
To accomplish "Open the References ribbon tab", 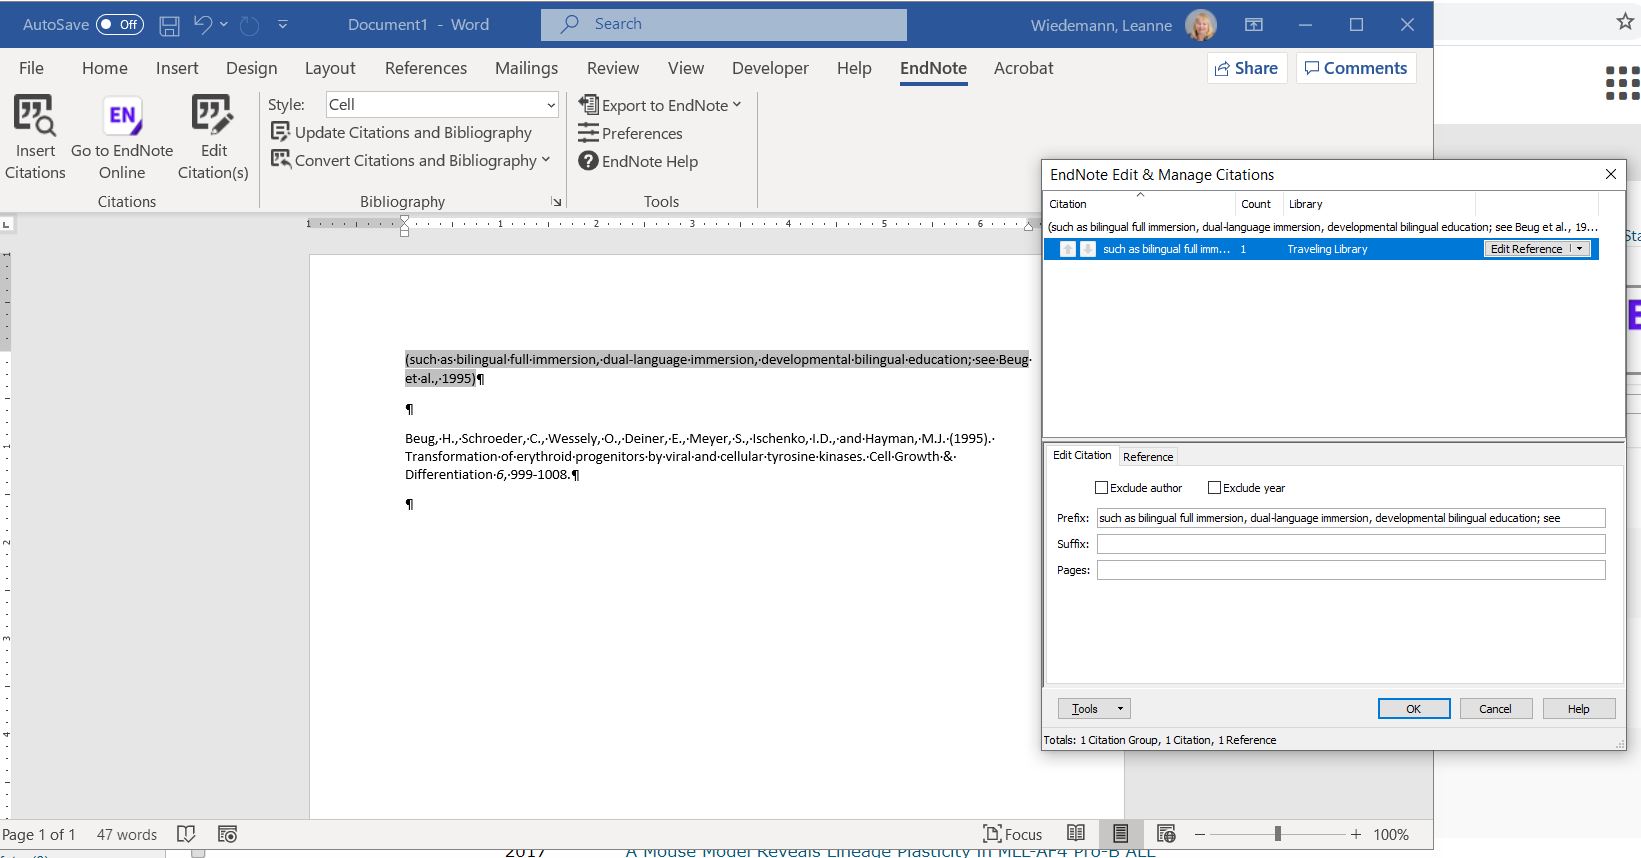I will (x=426, y=68).
